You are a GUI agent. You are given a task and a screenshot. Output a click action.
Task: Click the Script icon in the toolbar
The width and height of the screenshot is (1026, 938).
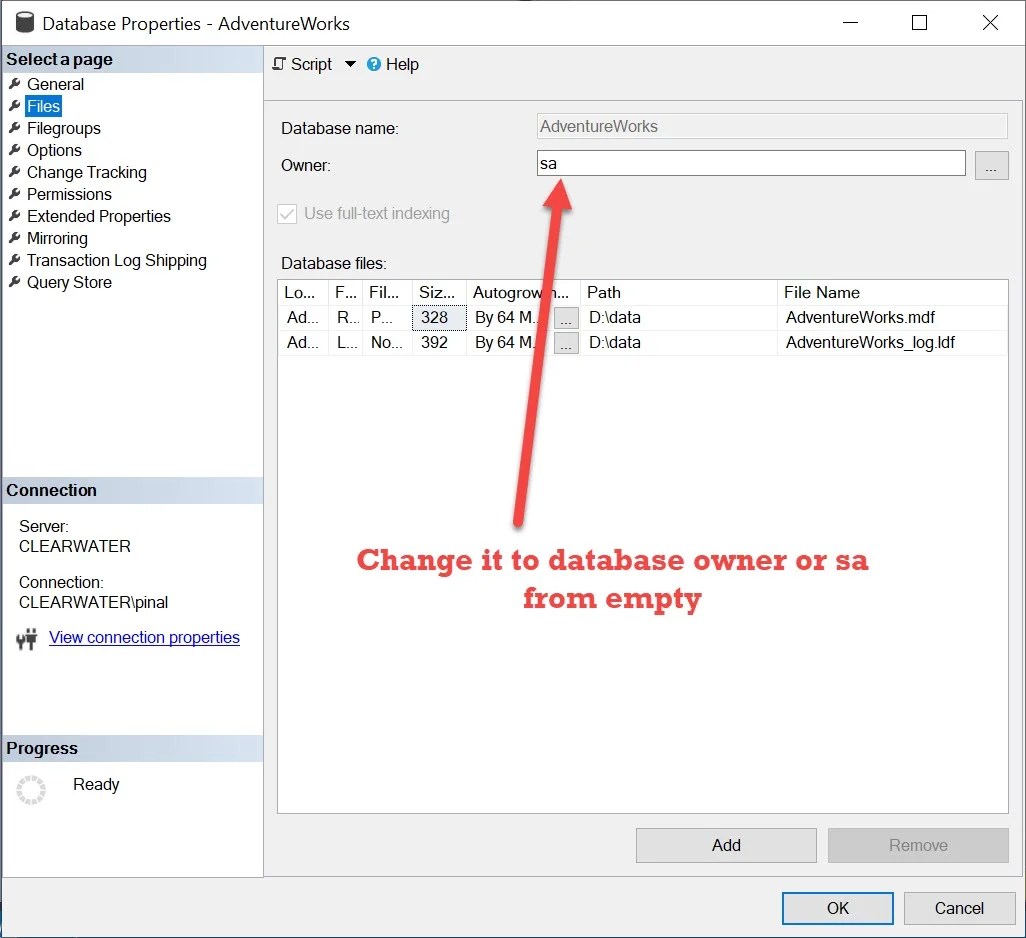(280, 64)
